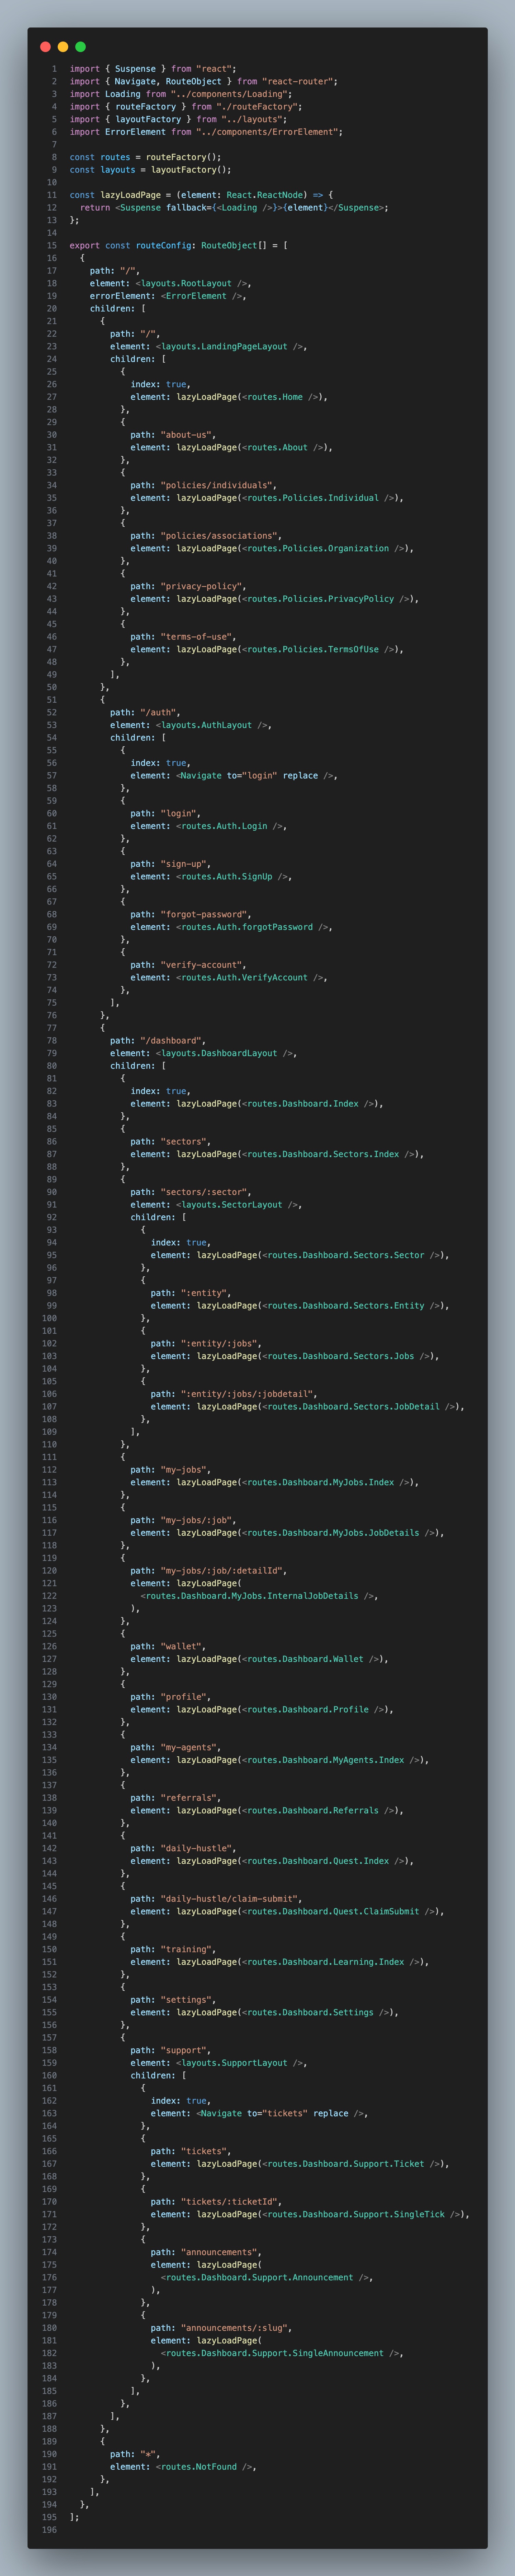Click the red close window dot
515x2576 pixels.
click(x=45, y=47)
